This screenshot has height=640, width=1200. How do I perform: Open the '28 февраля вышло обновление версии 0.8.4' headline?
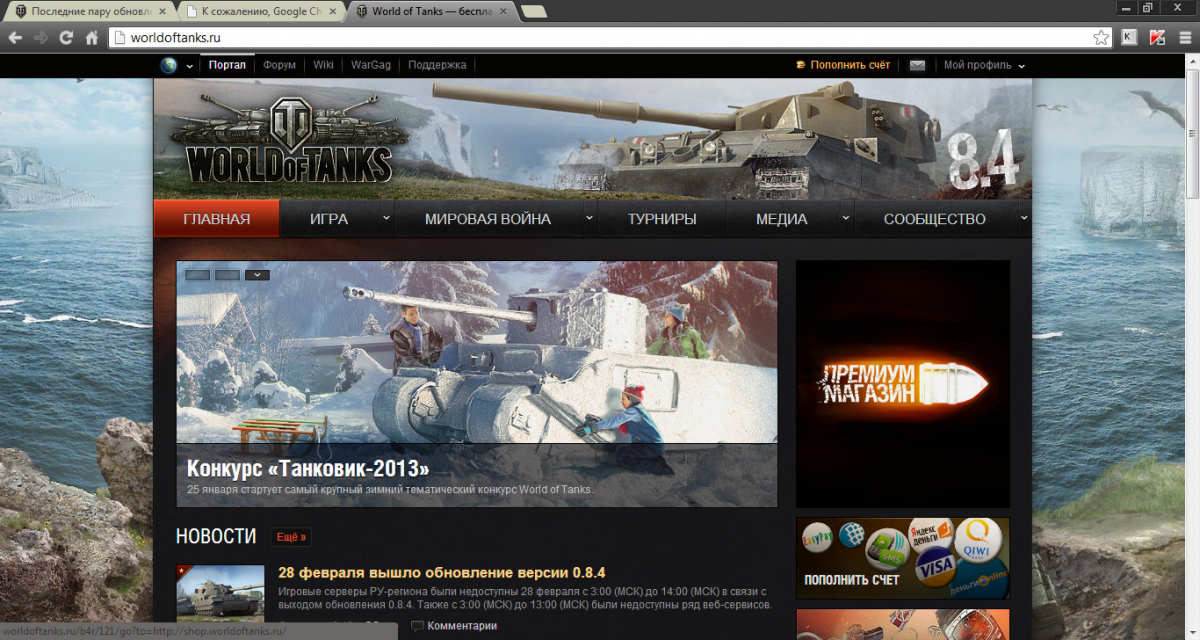pyautogui.click(x=442, y=573)
